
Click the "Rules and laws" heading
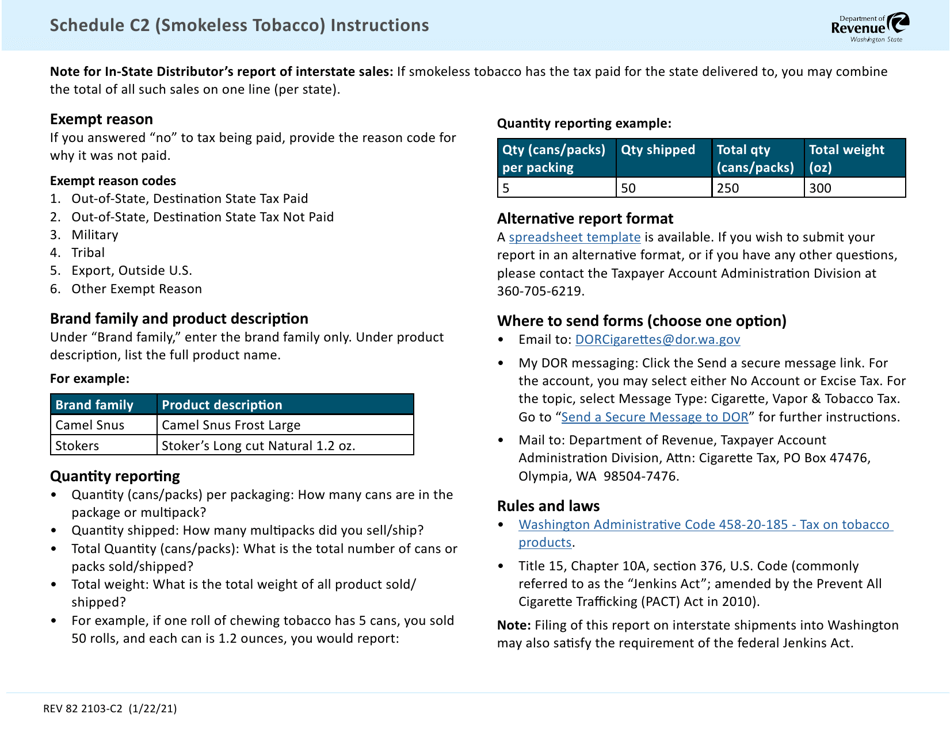548,506
